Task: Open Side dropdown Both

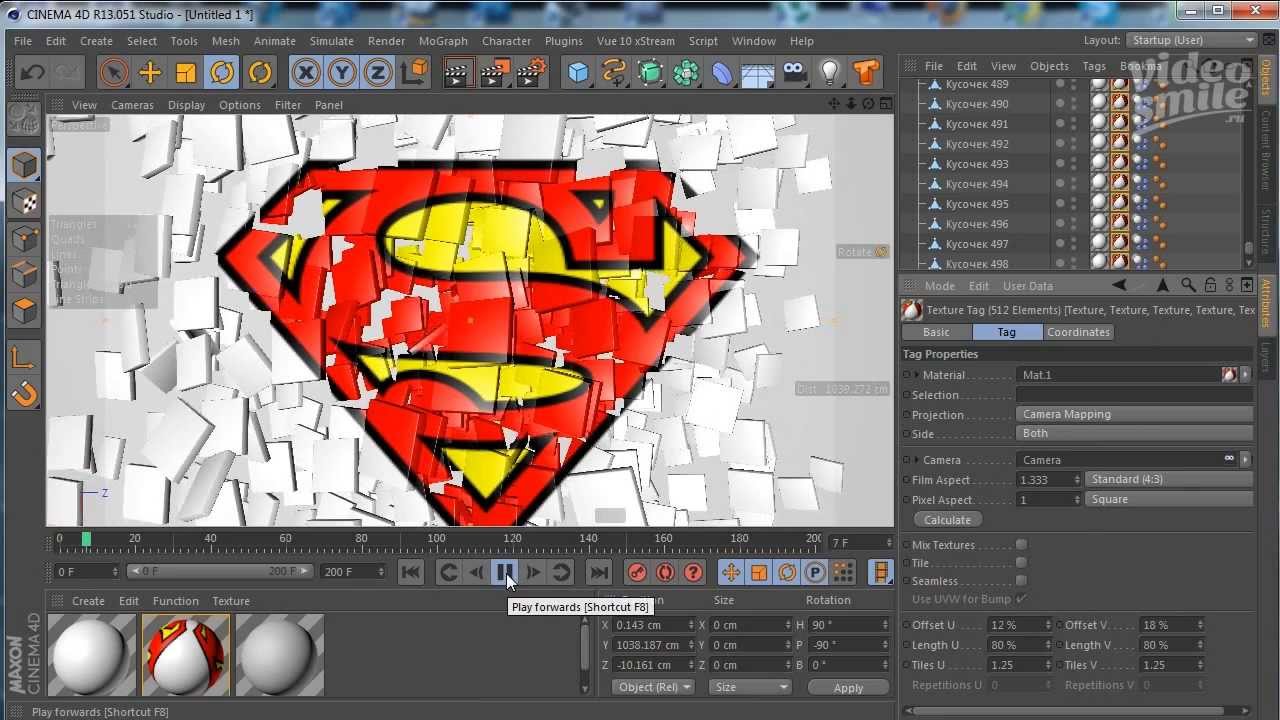Action: [x=1134, y=433]
